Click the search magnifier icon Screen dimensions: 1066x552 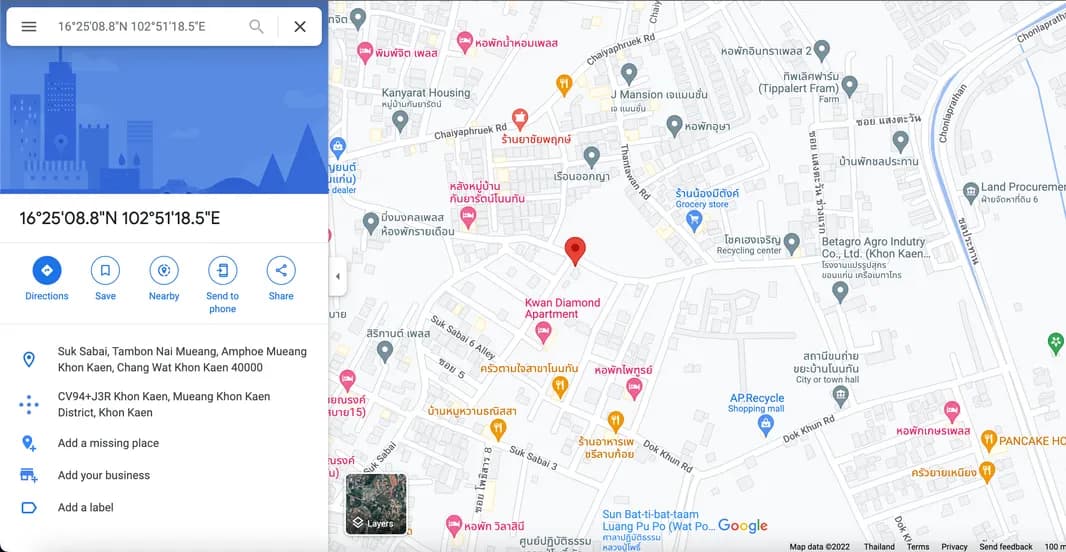256,27
